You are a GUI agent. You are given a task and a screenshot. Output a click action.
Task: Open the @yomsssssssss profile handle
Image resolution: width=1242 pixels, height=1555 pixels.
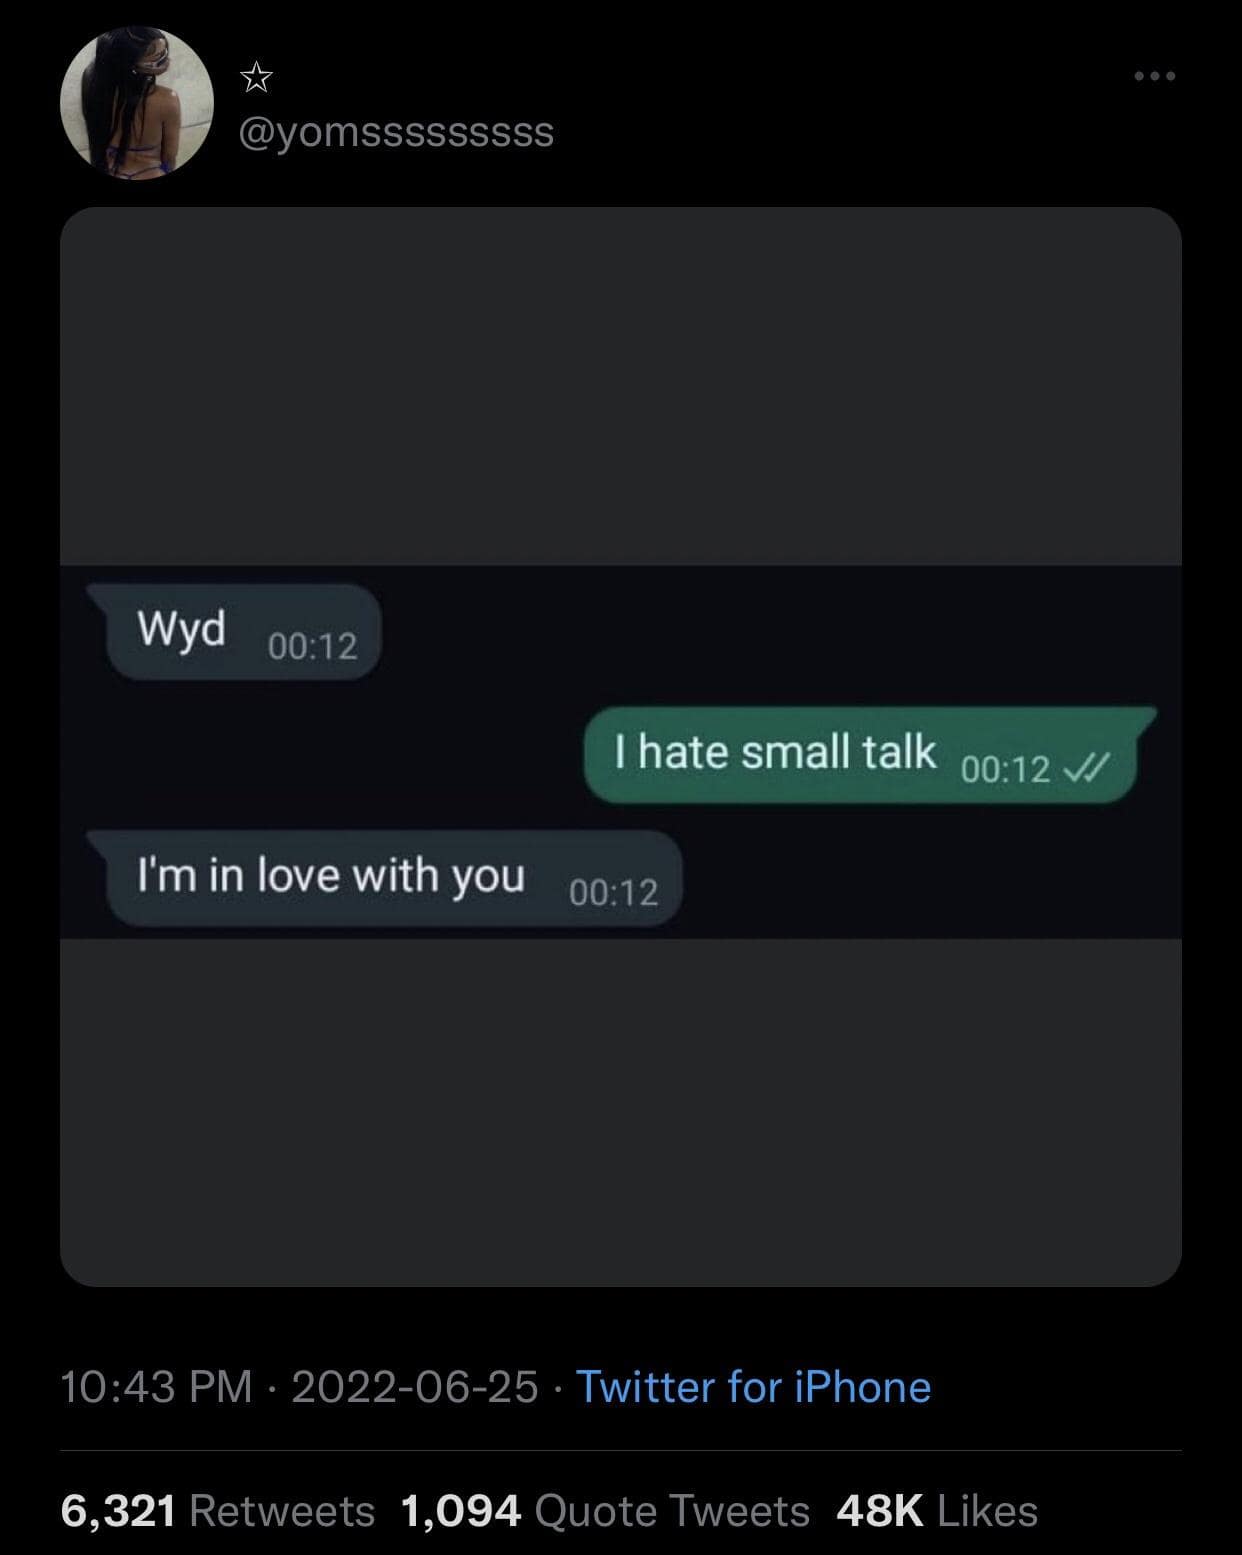tap(396, 132)
